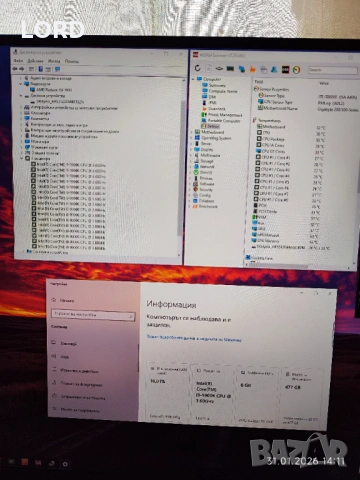Screen dimensions: 360x480
Task: Select the SKHynix disk drive in Device Manager
Action: pyautogui.click(x=60, y=101)
